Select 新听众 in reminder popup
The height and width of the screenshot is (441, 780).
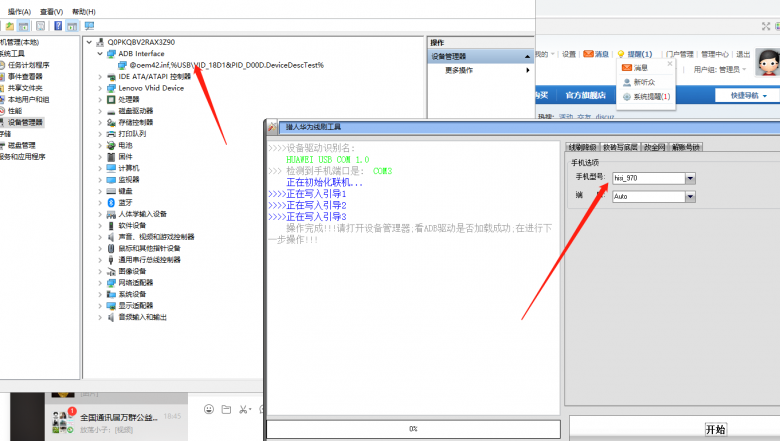tap(646, 82)
